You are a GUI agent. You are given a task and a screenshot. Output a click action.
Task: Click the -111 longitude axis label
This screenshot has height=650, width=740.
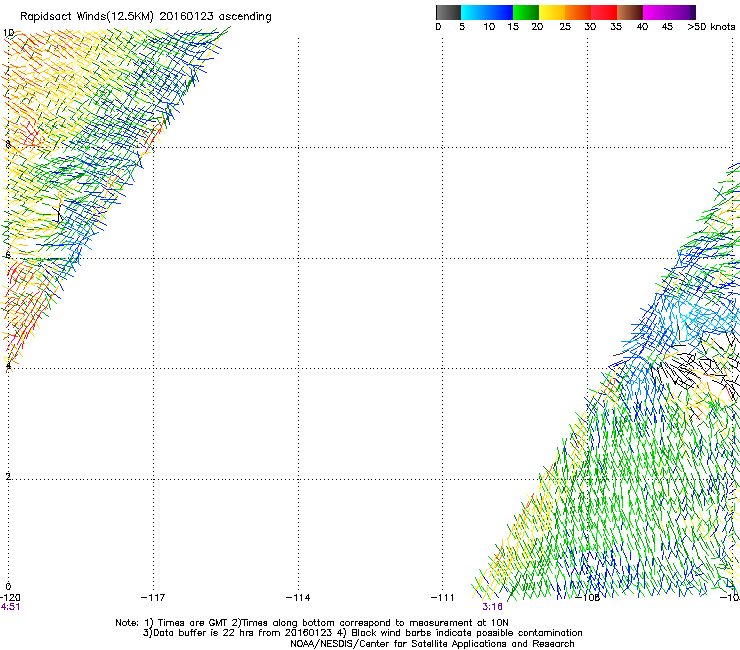coord(442,598)
